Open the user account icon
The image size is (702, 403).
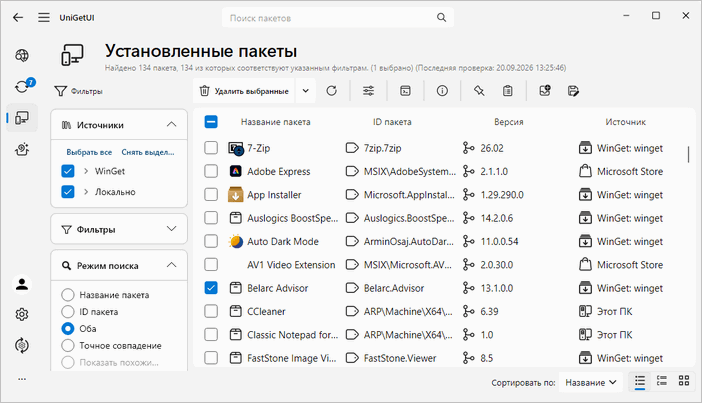(x=22, y=284)
